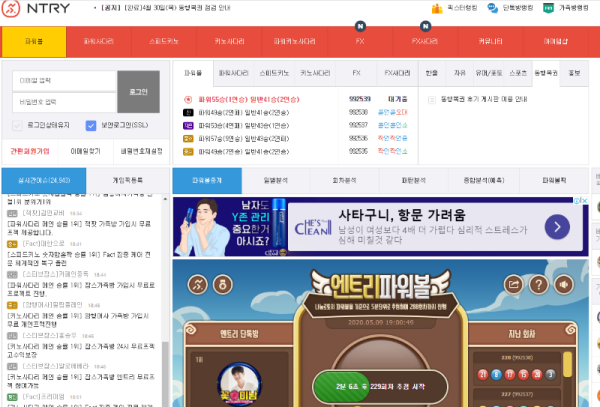Click the 이메일찾기 link
Image resolution: width=600 pixels, height=407 pixels.
pyautogui.click(x=85, y=151)
